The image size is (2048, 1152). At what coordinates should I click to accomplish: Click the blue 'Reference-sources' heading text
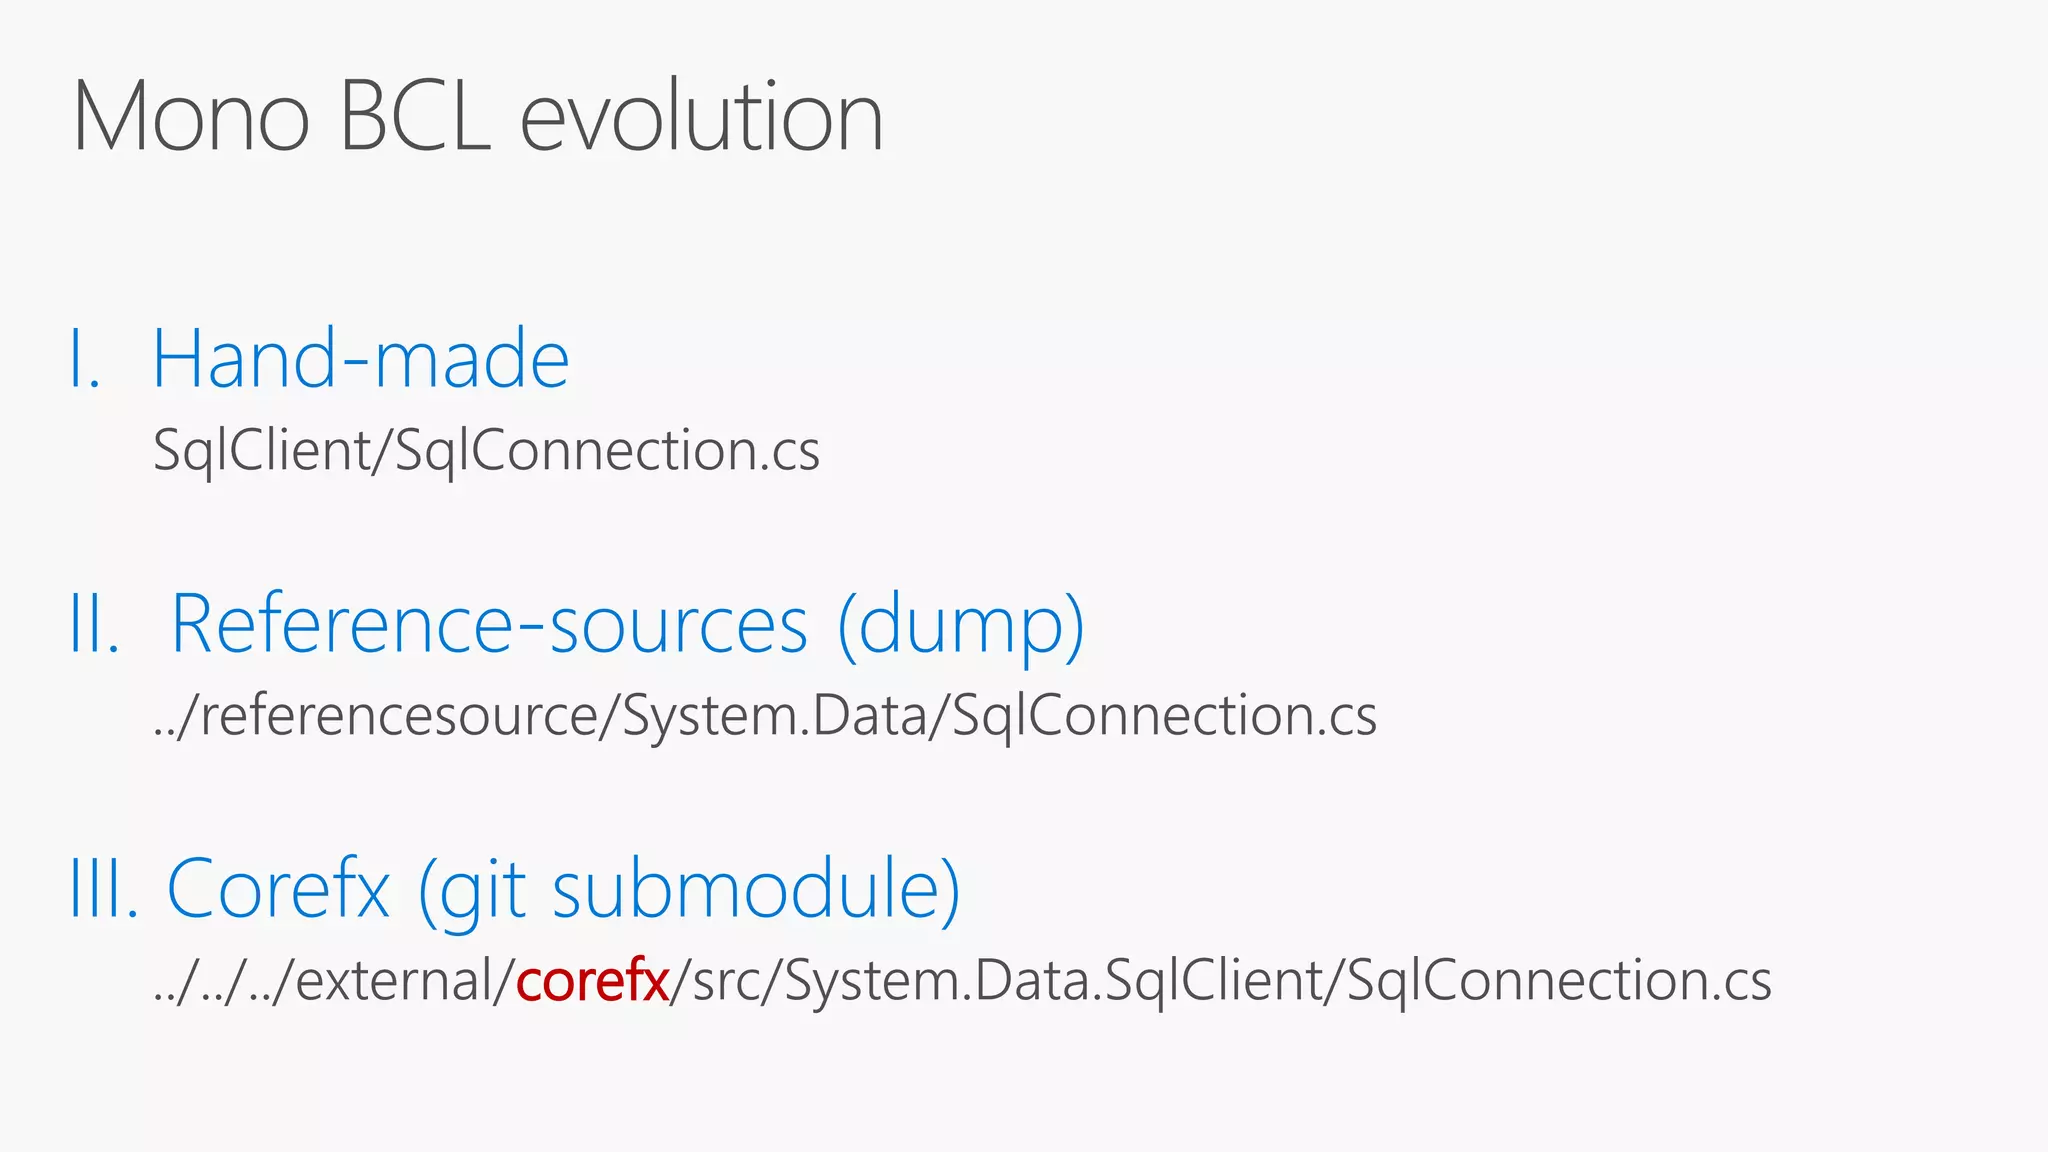[489, 625]
